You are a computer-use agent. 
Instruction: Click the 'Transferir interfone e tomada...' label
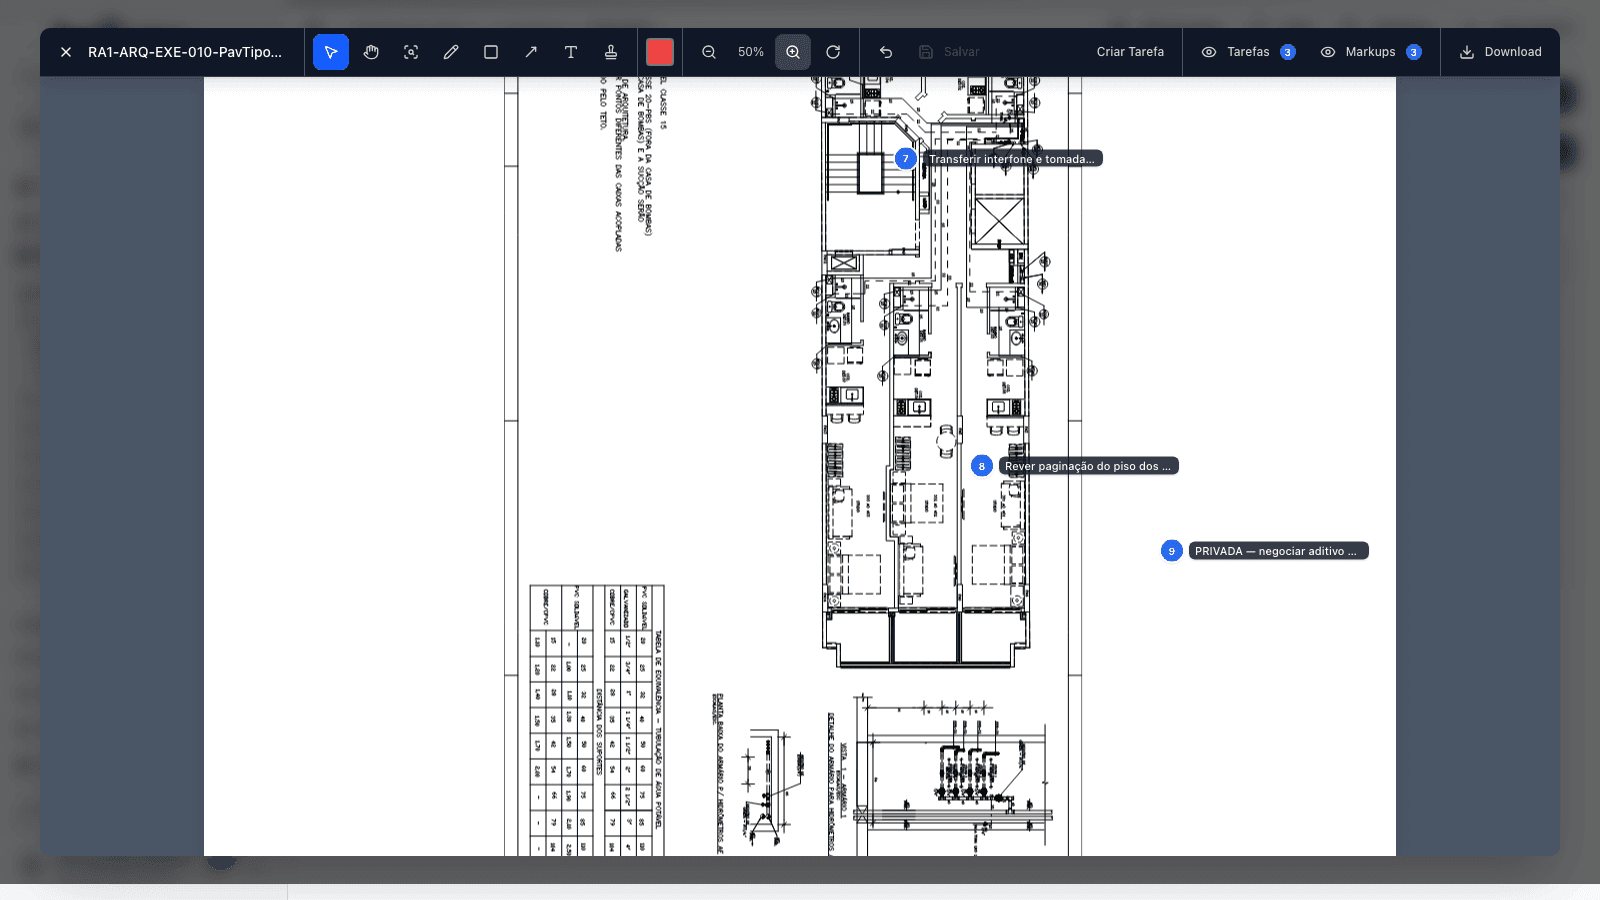click(x=1012, y=159)
